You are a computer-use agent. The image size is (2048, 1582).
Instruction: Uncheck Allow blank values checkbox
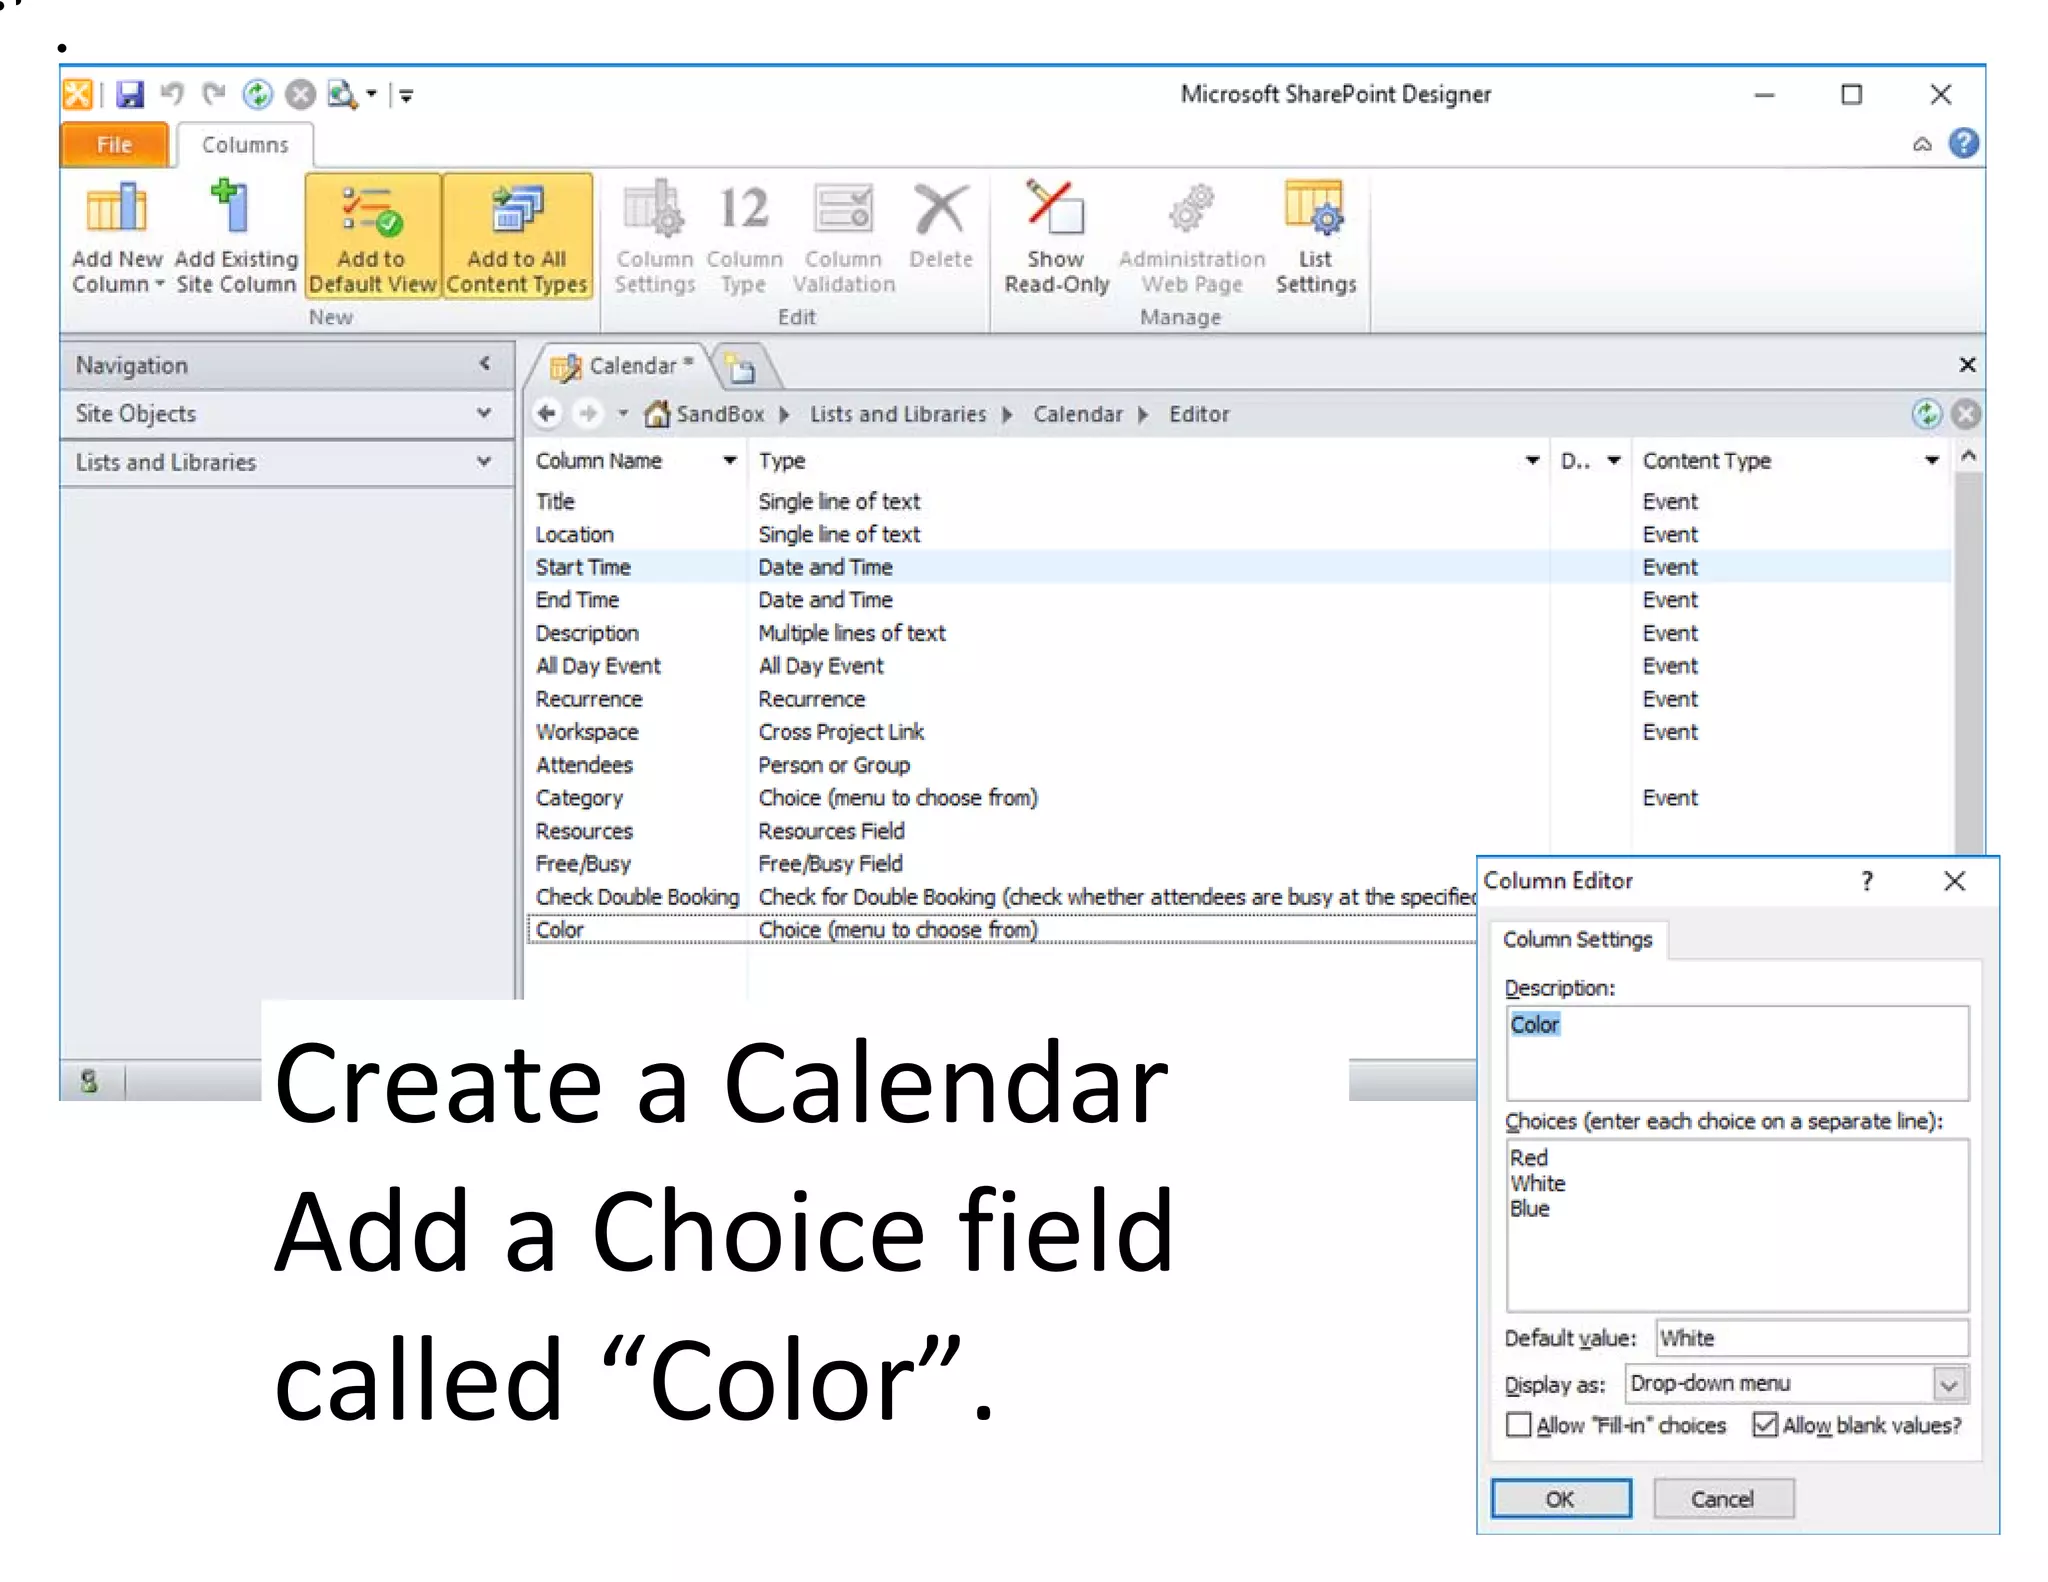click(1765, 1424)
